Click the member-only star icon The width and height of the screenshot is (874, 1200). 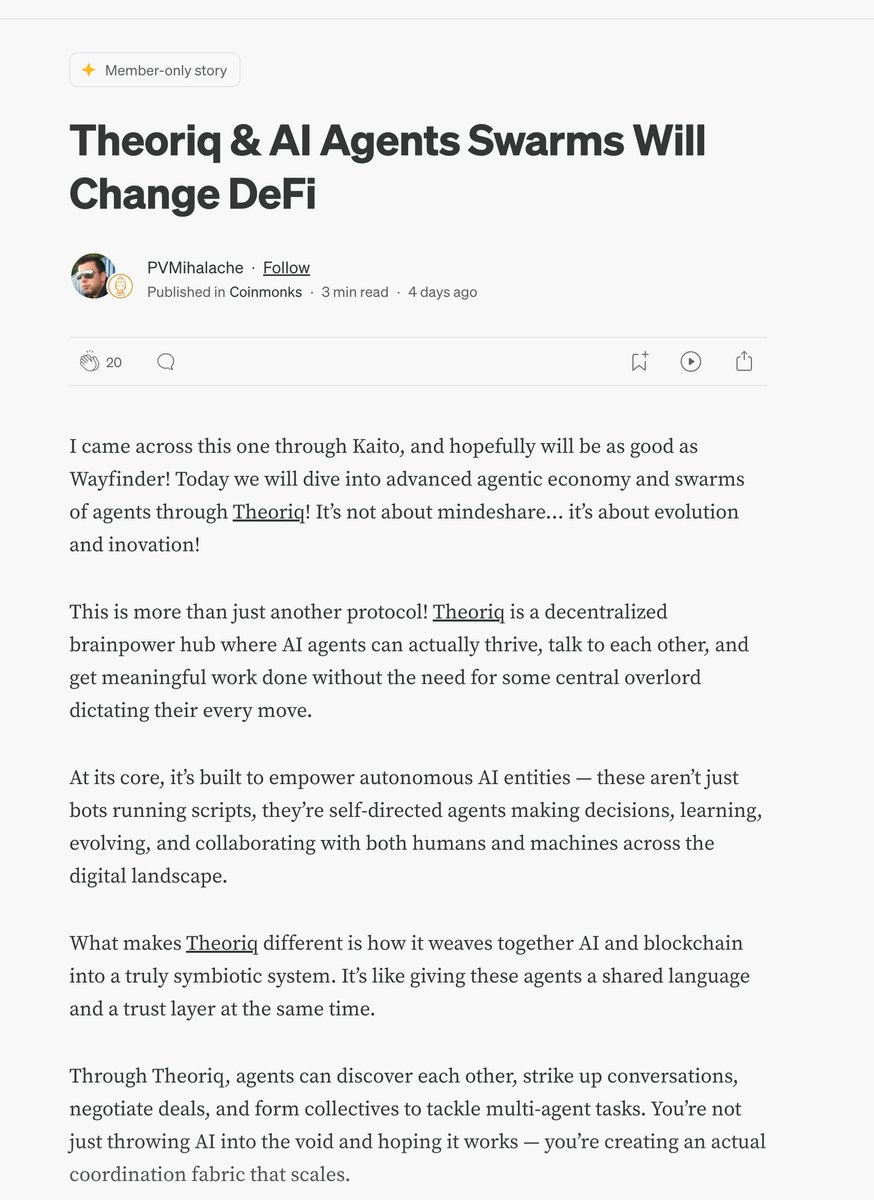pos(89,70)
